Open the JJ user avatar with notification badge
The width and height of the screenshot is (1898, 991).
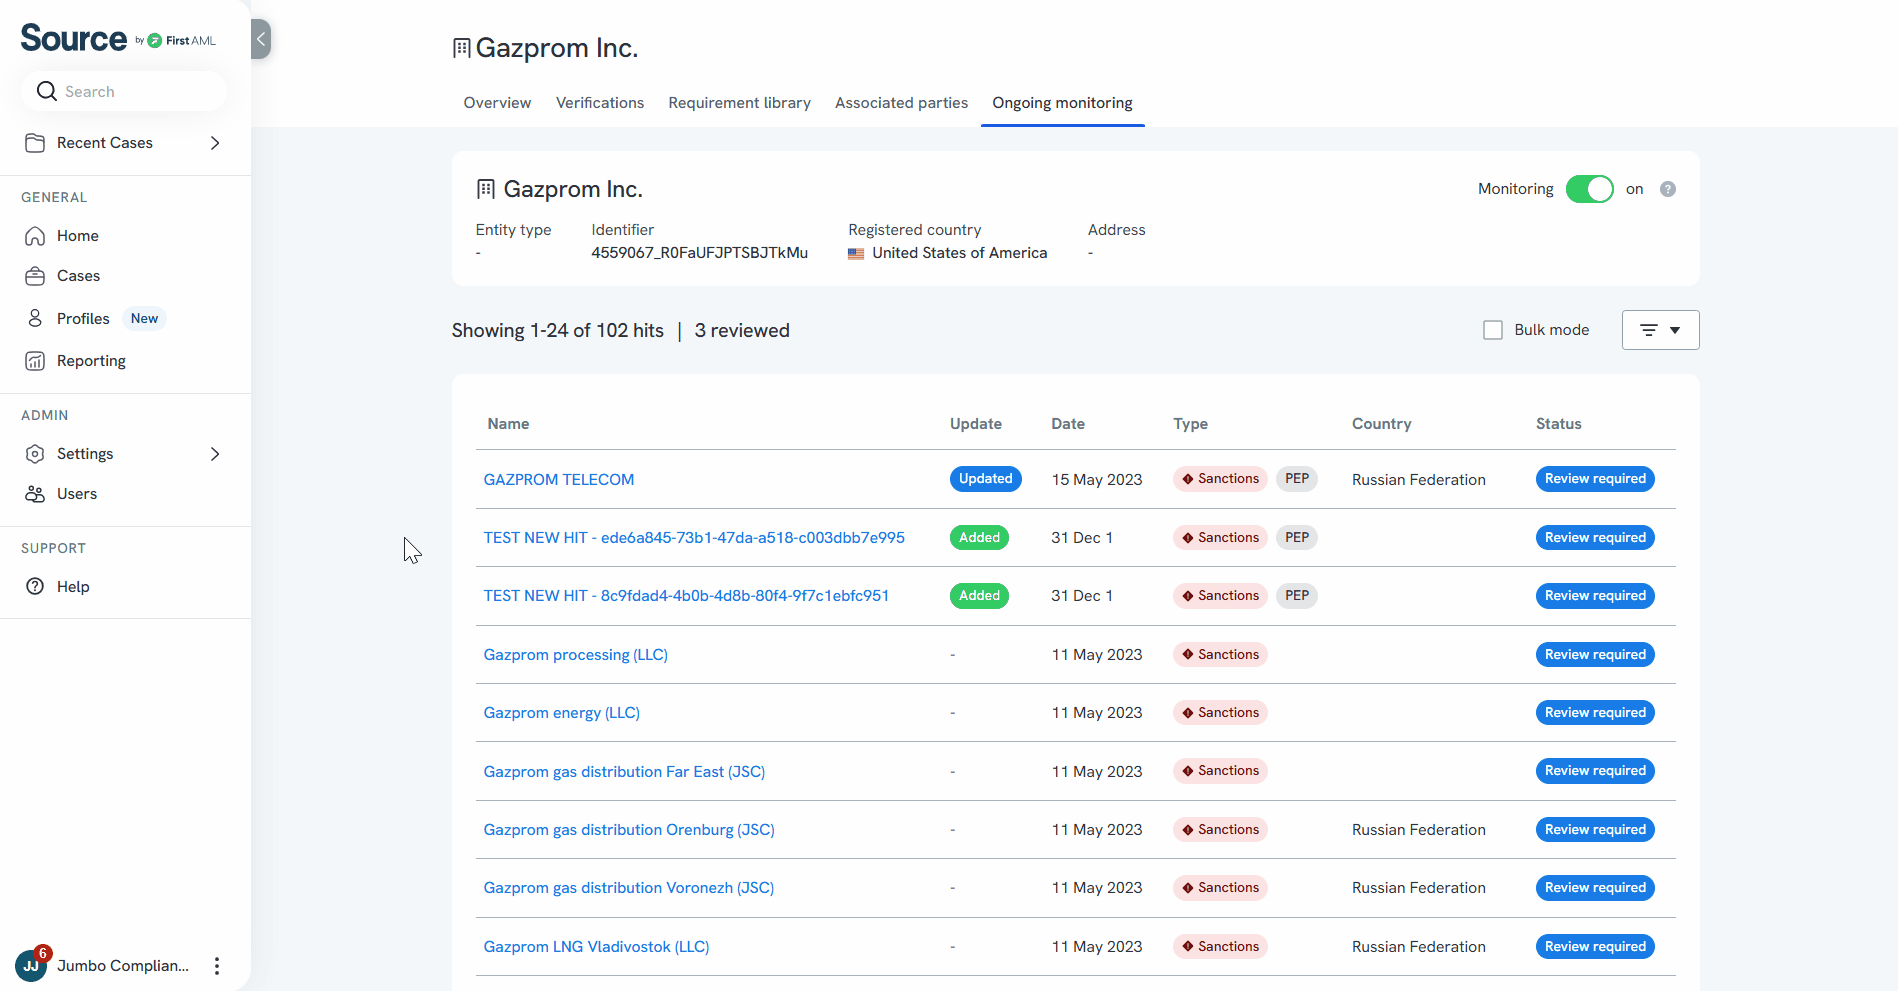pyautogui.click(x=31, y=965)
